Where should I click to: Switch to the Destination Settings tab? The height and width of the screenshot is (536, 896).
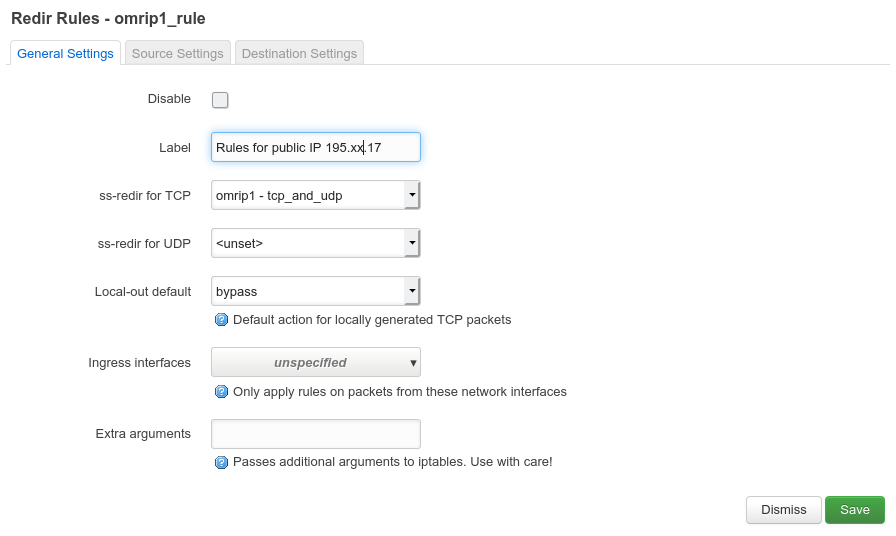pyautogui.click(x=299, y=53)
